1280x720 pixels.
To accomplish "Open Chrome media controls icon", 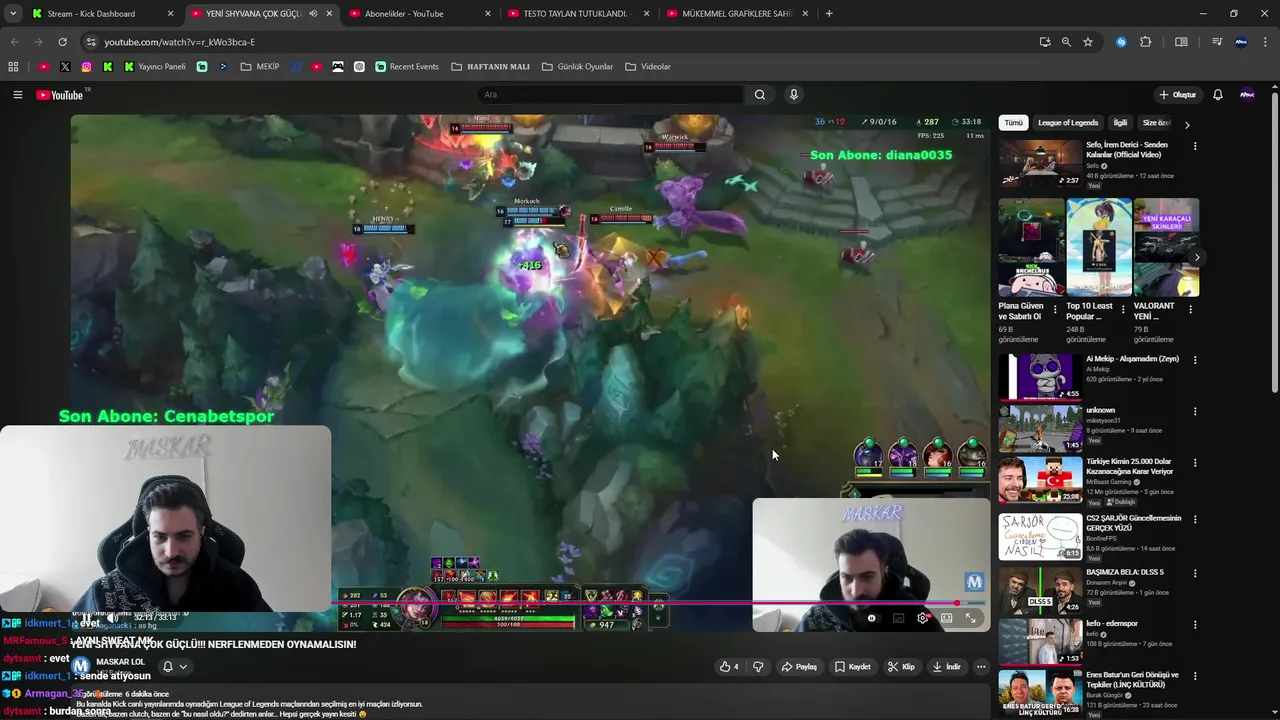I will point(1217,42).
